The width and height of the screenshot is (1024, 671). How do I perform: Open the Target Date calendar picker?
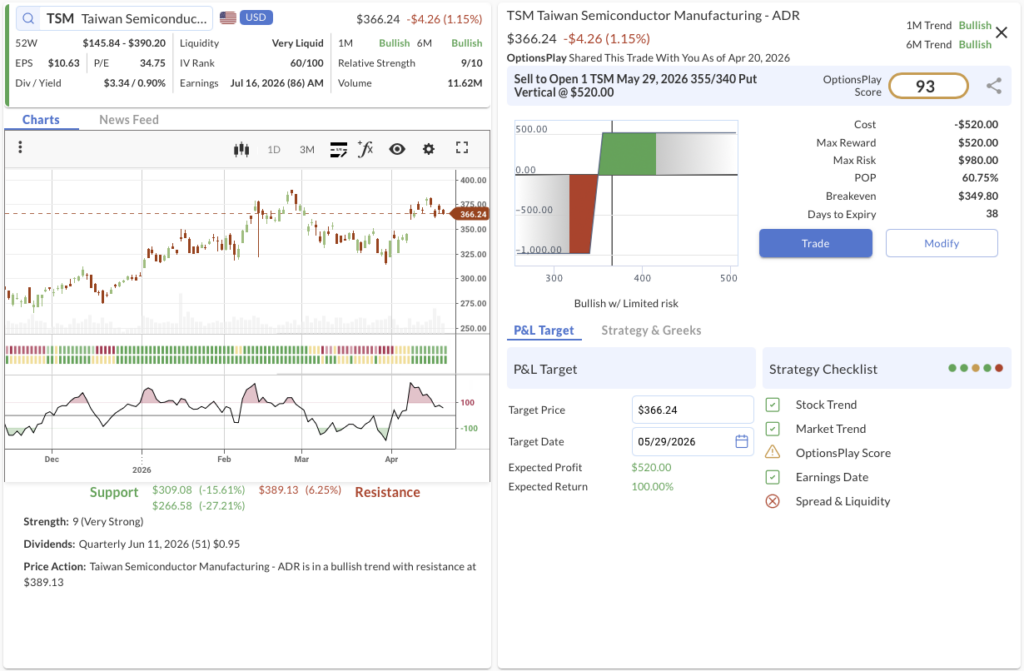(x=741, y=441)
